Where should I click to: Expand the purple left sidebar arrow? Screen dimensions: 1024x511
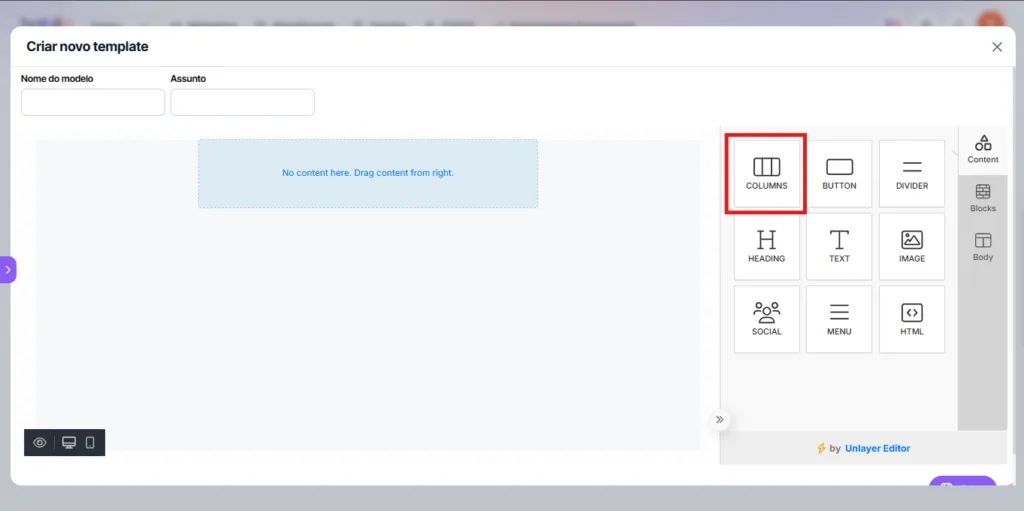[8, 270]
